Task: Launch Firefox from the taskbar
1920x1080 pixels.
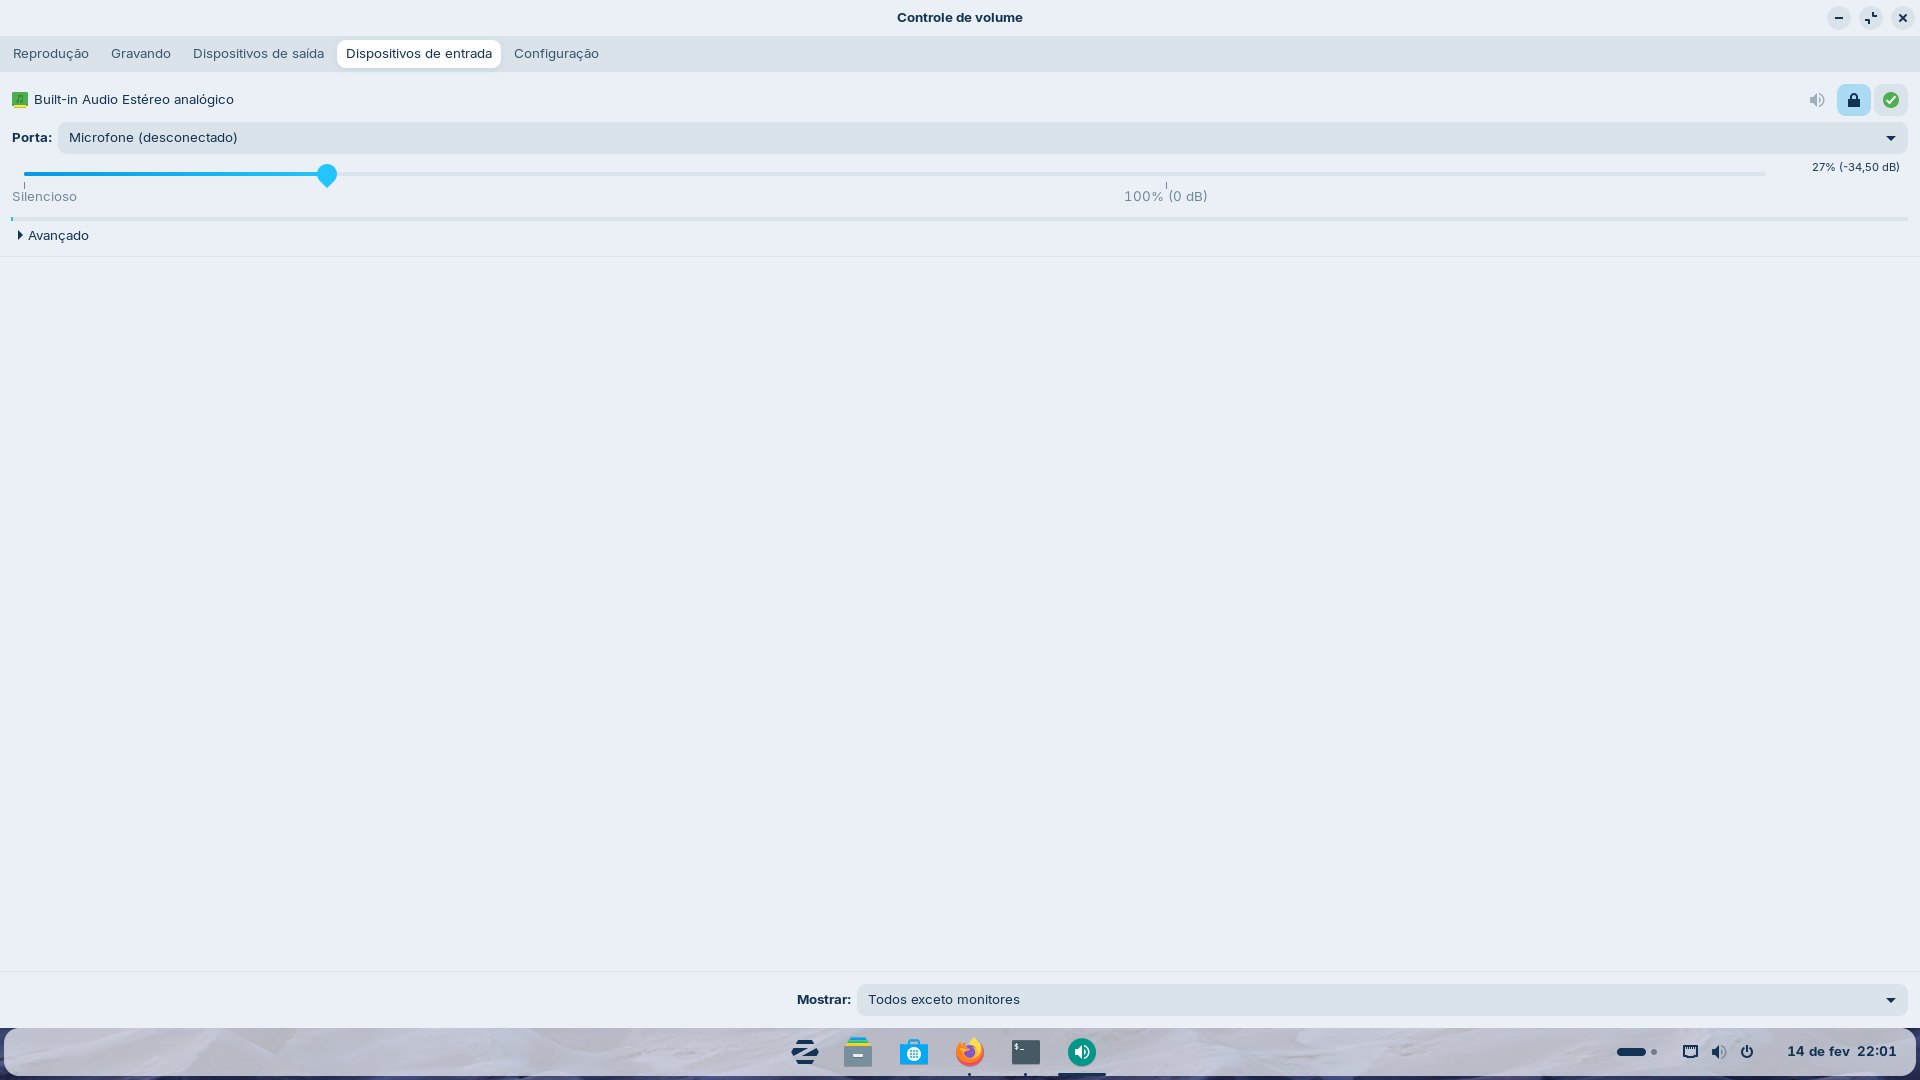Action: tap(970, 1052)
